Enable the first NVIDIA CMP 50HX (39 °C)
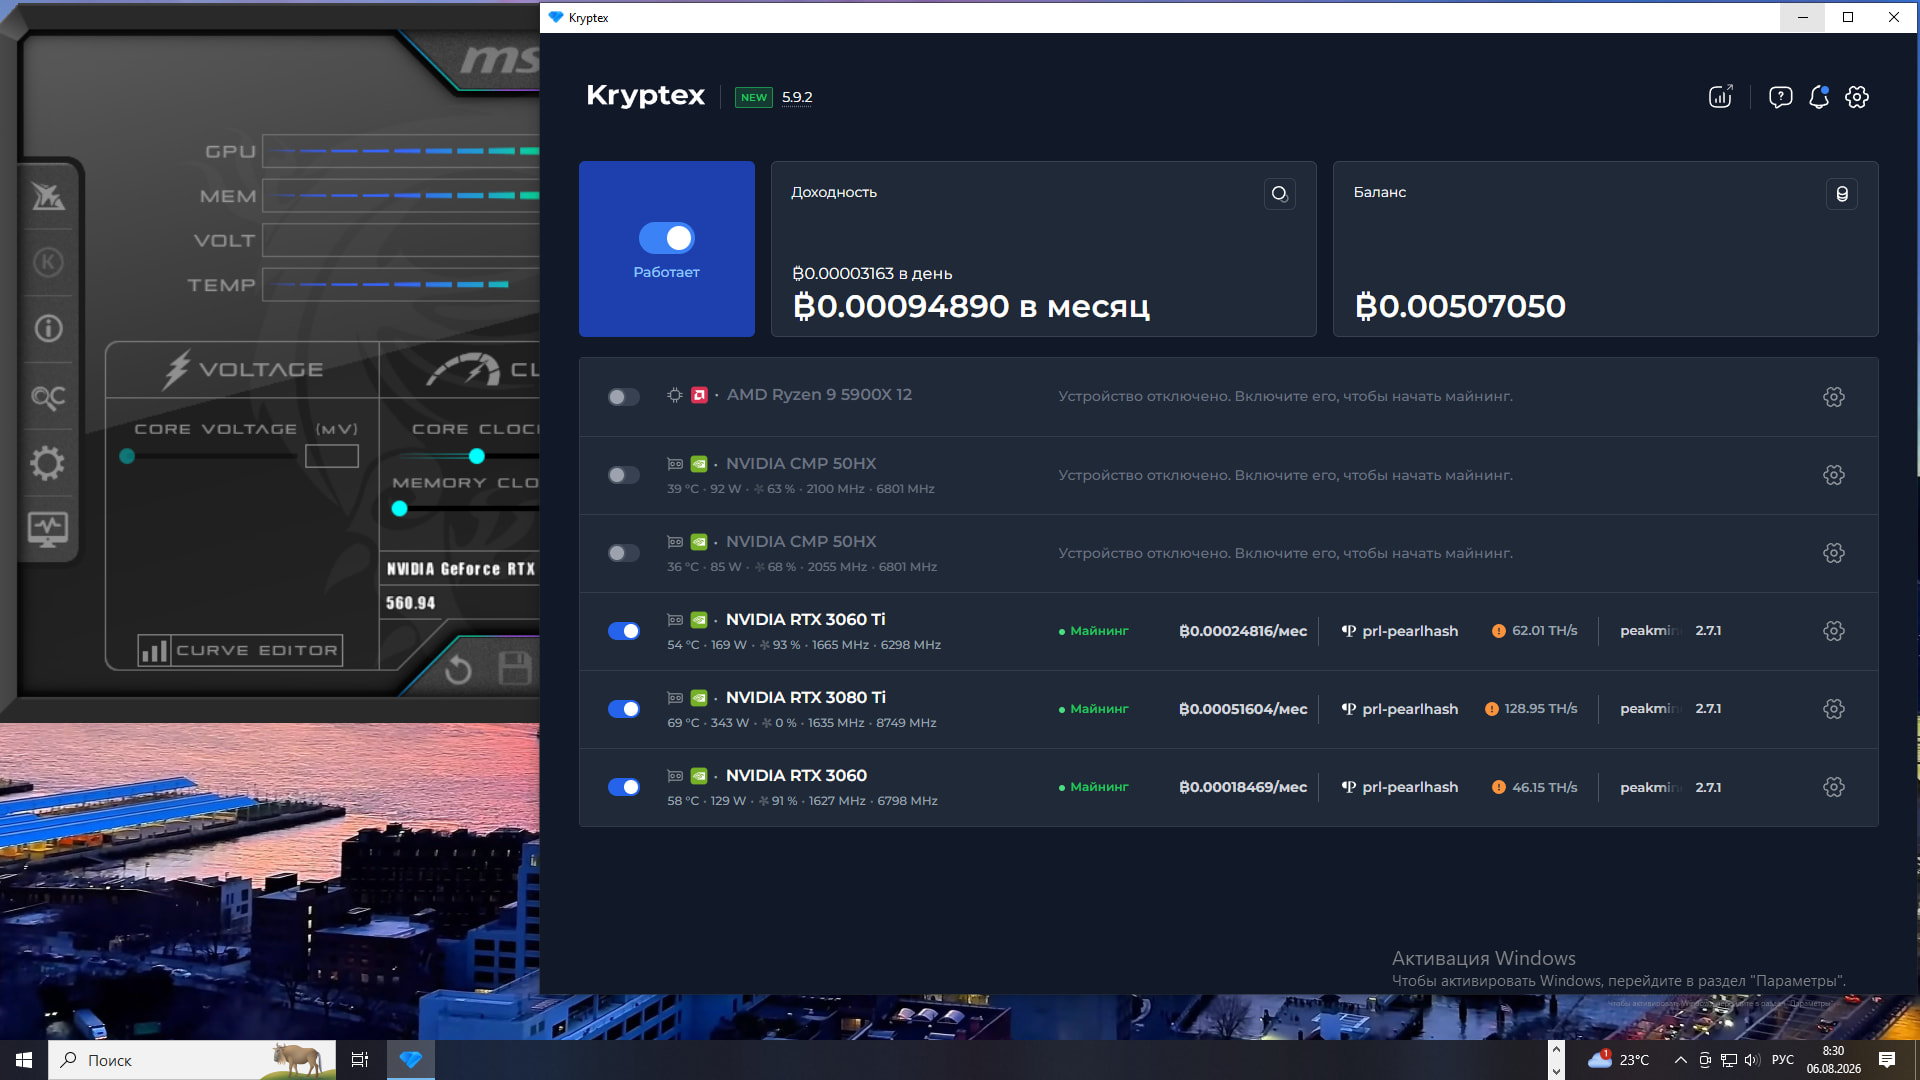The width and height of the screenshot is (1920, 1080). click(x=623, y=475)
